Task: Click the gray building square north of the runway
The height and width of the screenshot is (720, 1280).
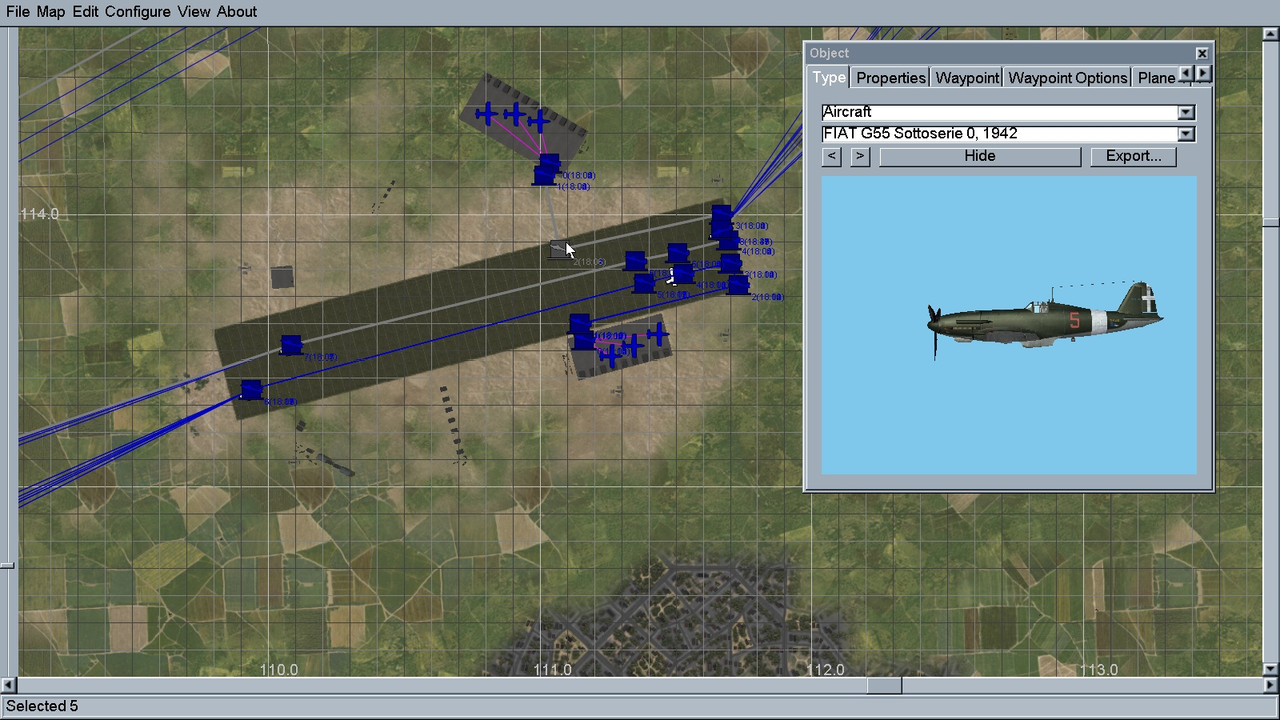Action: pyautogui.click(x=282, y=277)
